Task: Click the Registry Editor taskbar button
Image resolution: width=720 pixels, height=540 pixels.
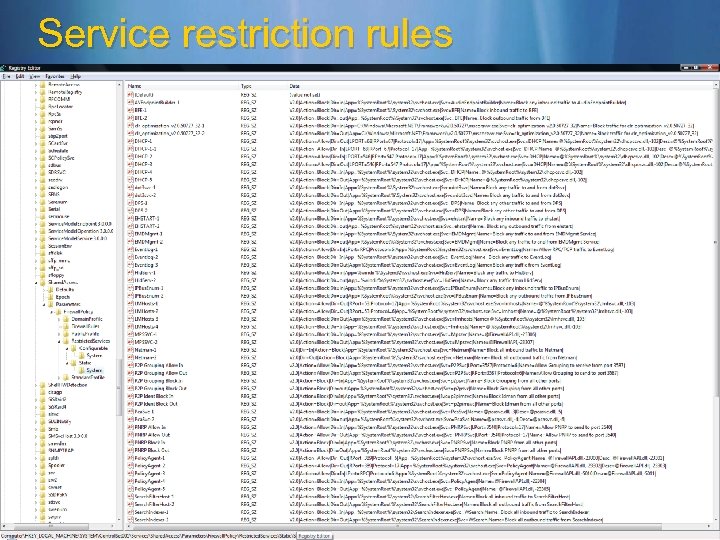Action: click(x=315, y=536)
